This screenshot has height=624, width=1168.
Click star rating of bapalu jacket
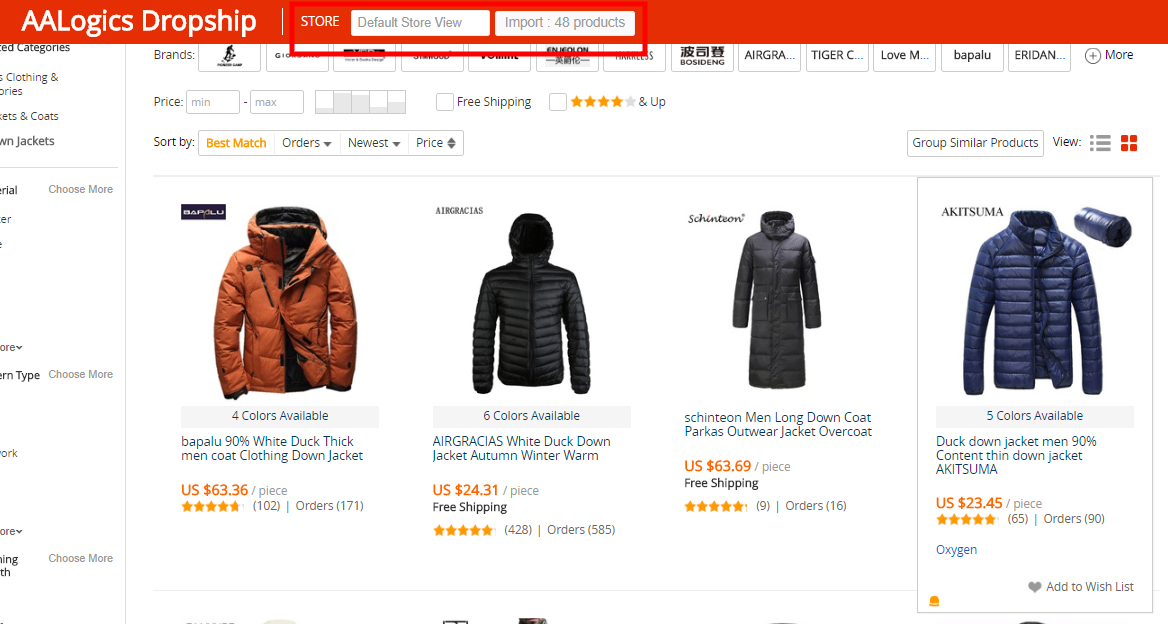[212, 506]
